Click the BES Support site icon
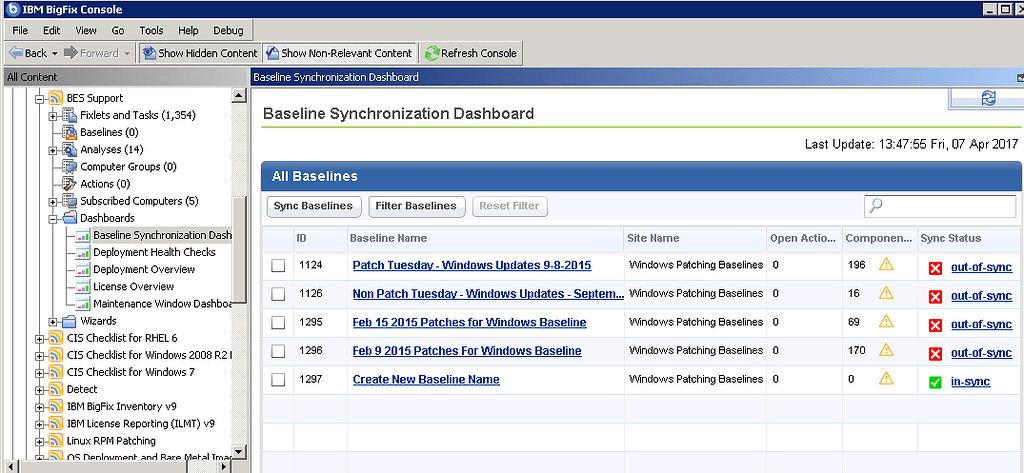This screenshot has height=473, width=1024. click(x=56, y=98)
